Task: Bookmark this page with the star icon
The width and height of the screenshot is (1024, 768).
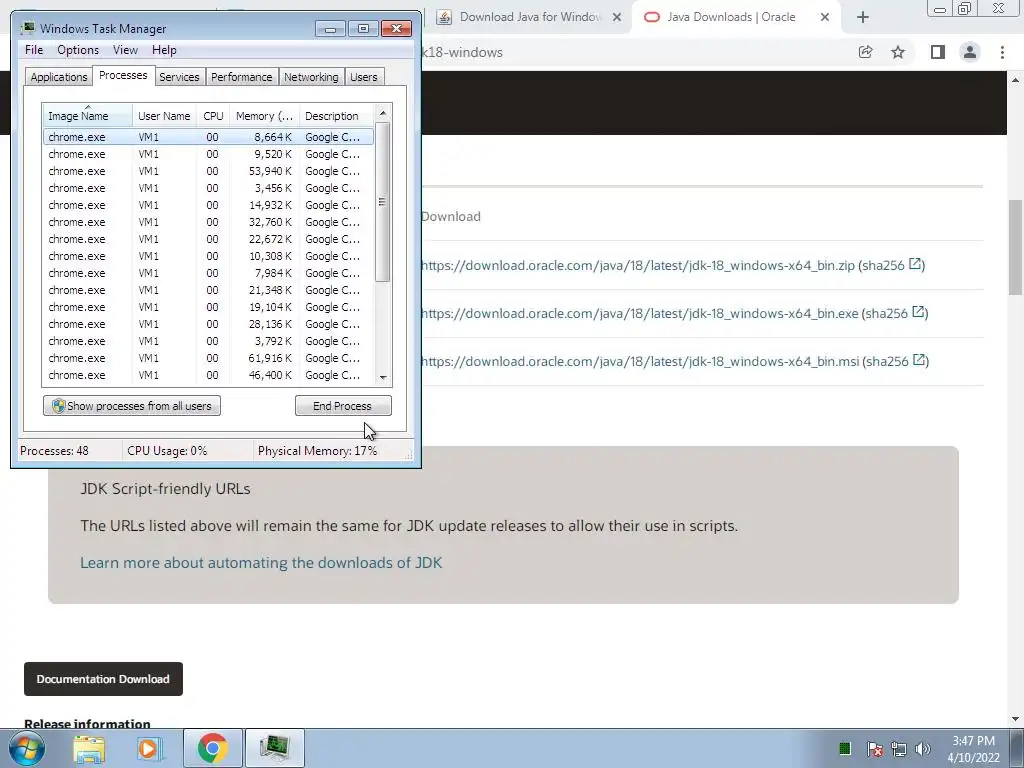Action: [898, 52]
